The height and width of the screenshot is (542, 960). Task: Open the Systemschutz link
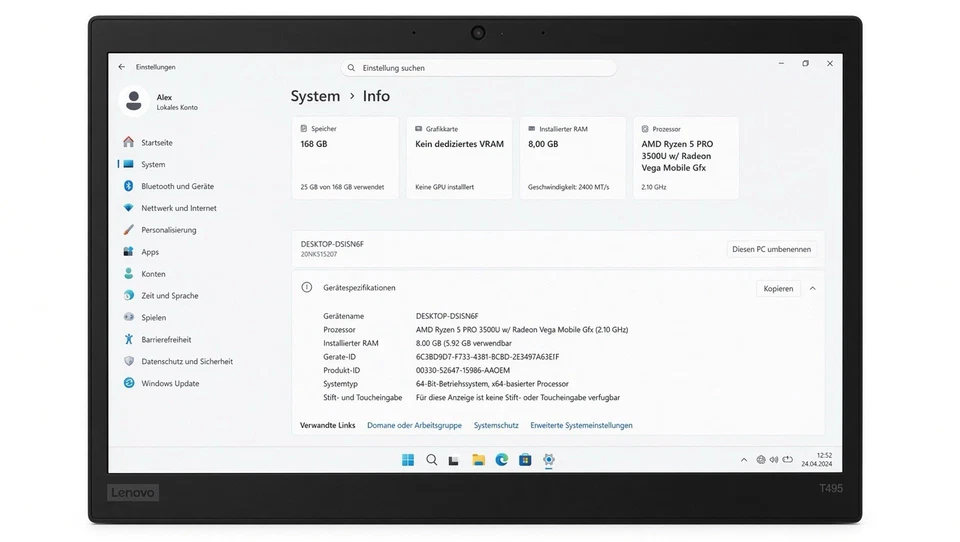click(496, 425)
